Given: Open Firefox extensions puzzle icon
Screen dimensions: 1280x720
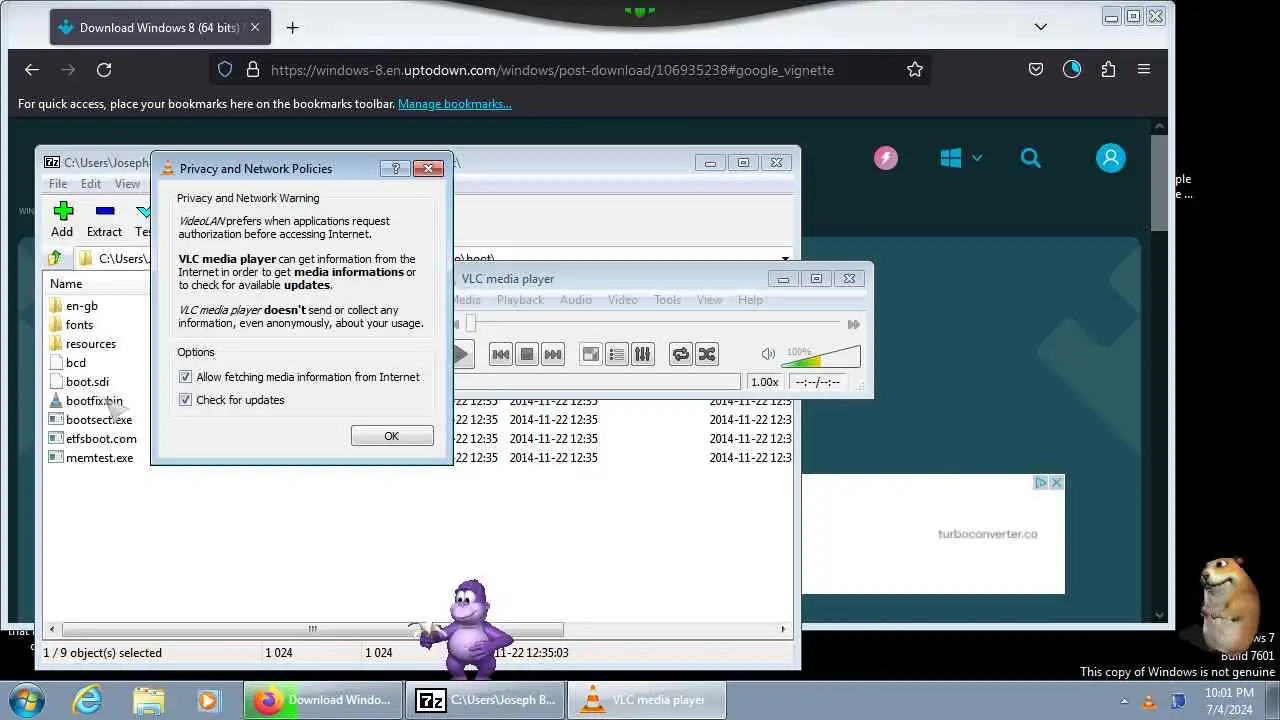Looking at the screenshot, I should tap(1108, 70).
